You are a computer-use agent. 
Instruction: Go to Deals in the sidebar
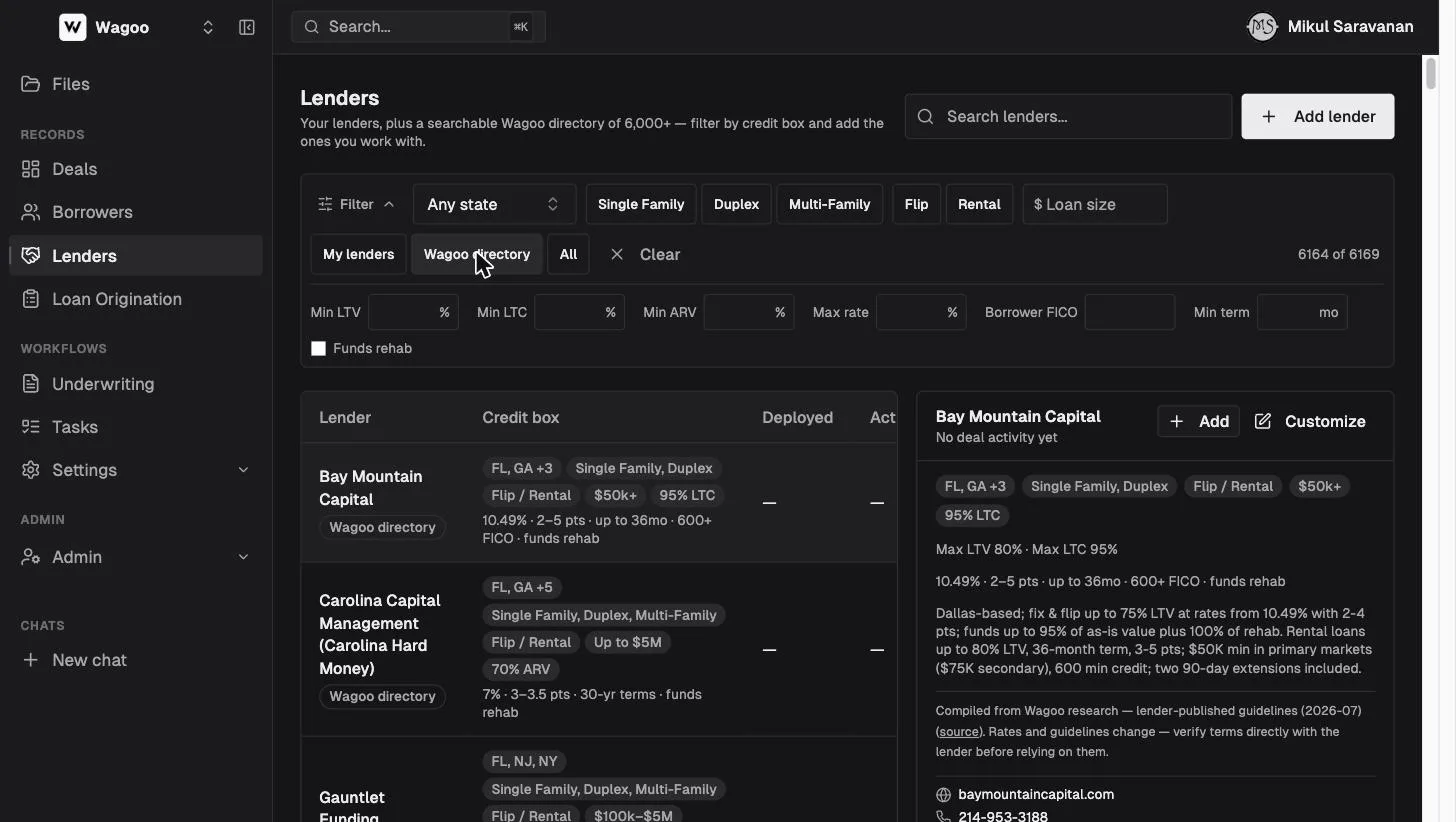click(x=136, y=169)
